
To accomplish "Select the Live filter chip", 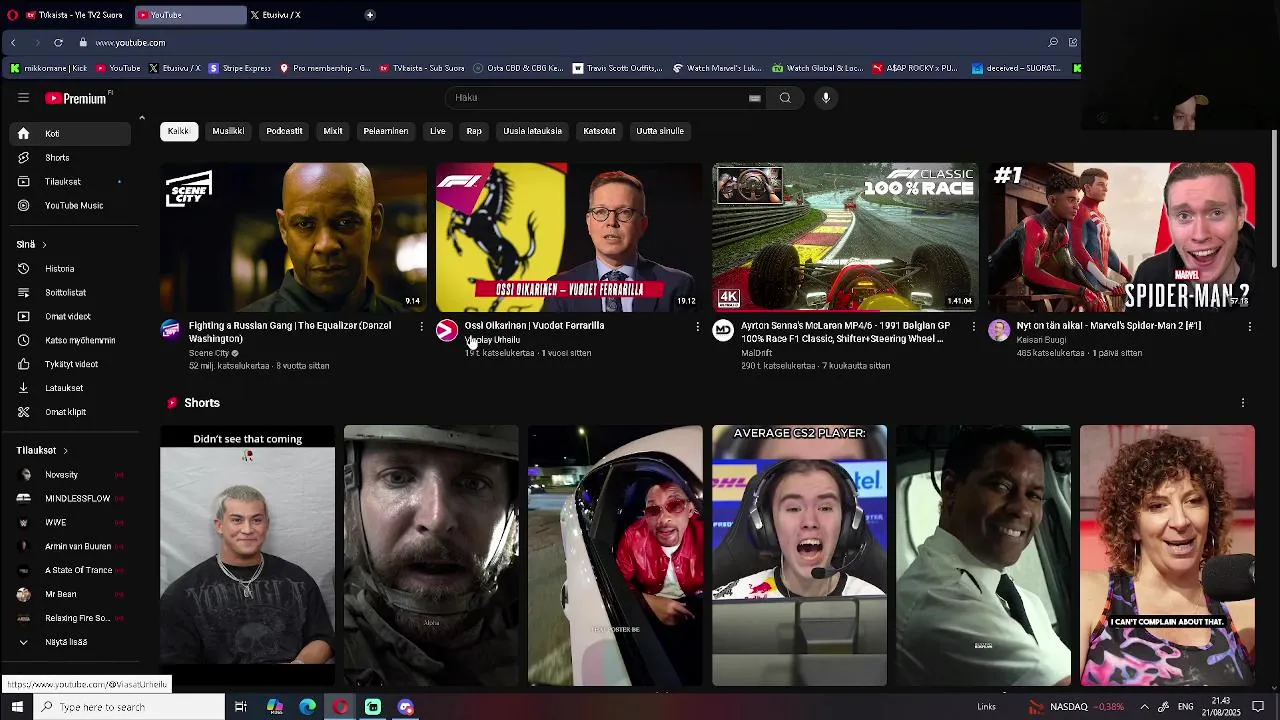I will click(438, 131).
